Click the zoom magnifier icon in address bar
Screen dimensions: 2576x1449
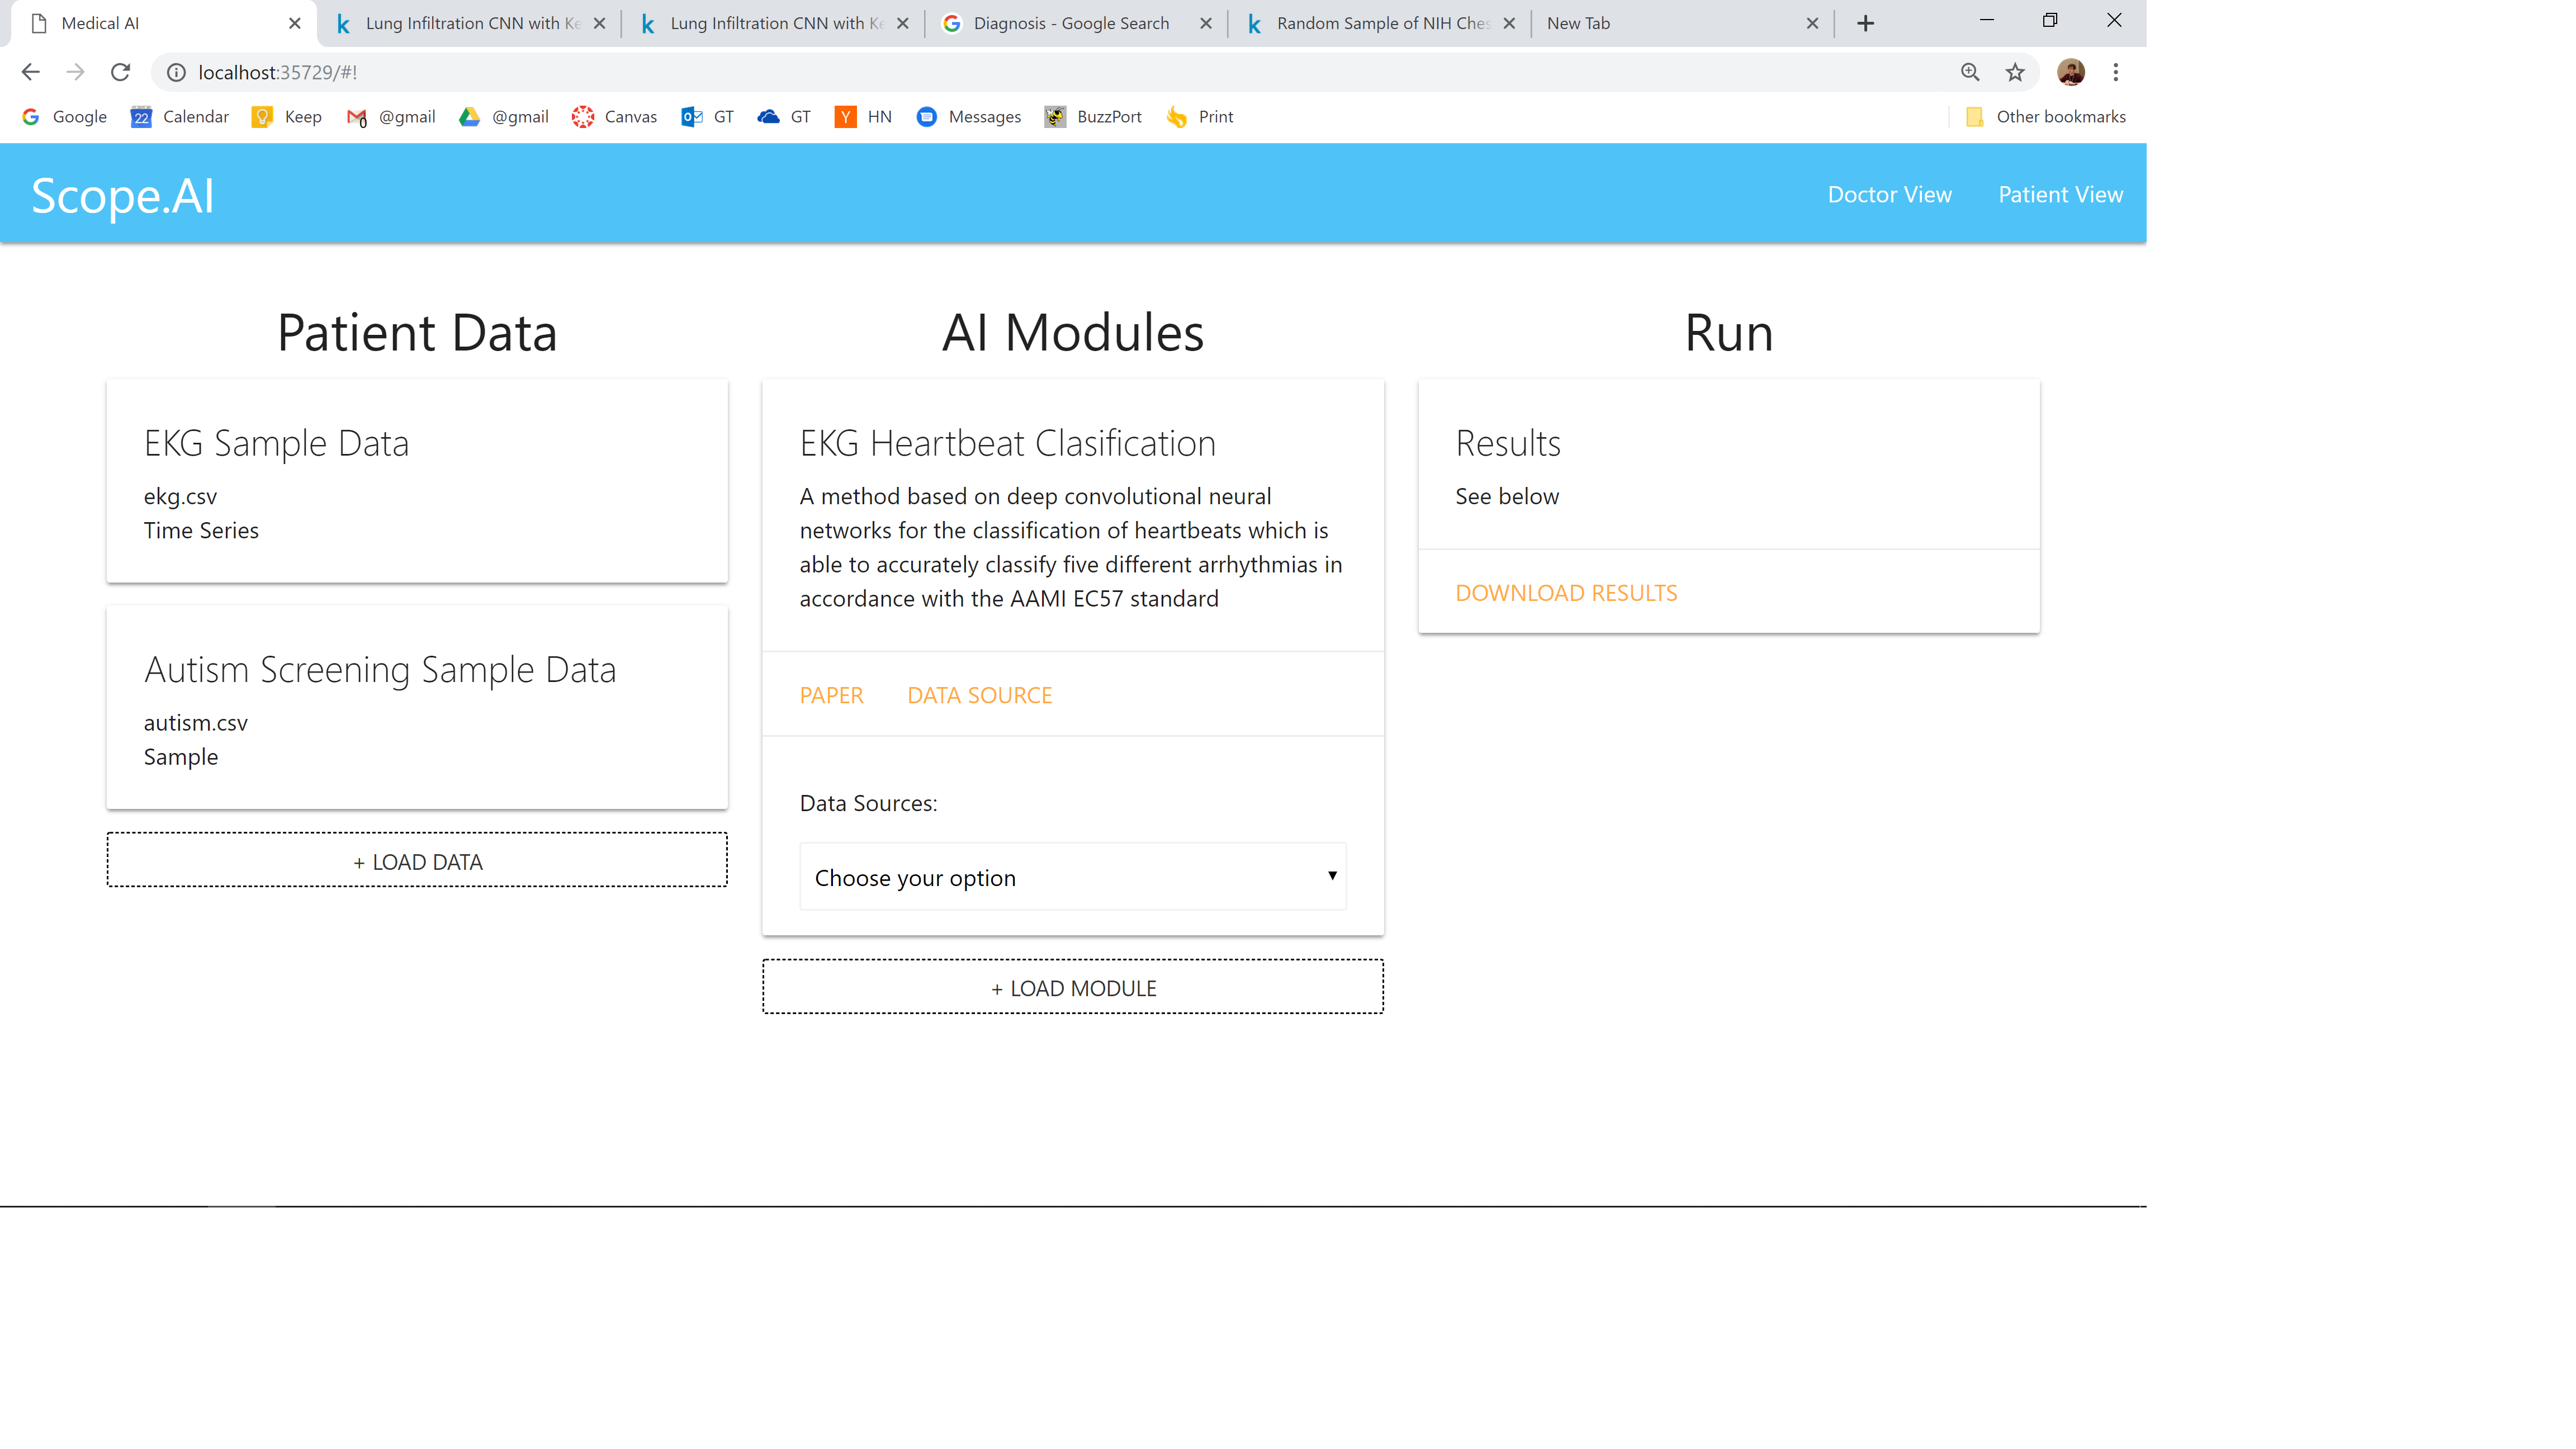click(1969, 72)
